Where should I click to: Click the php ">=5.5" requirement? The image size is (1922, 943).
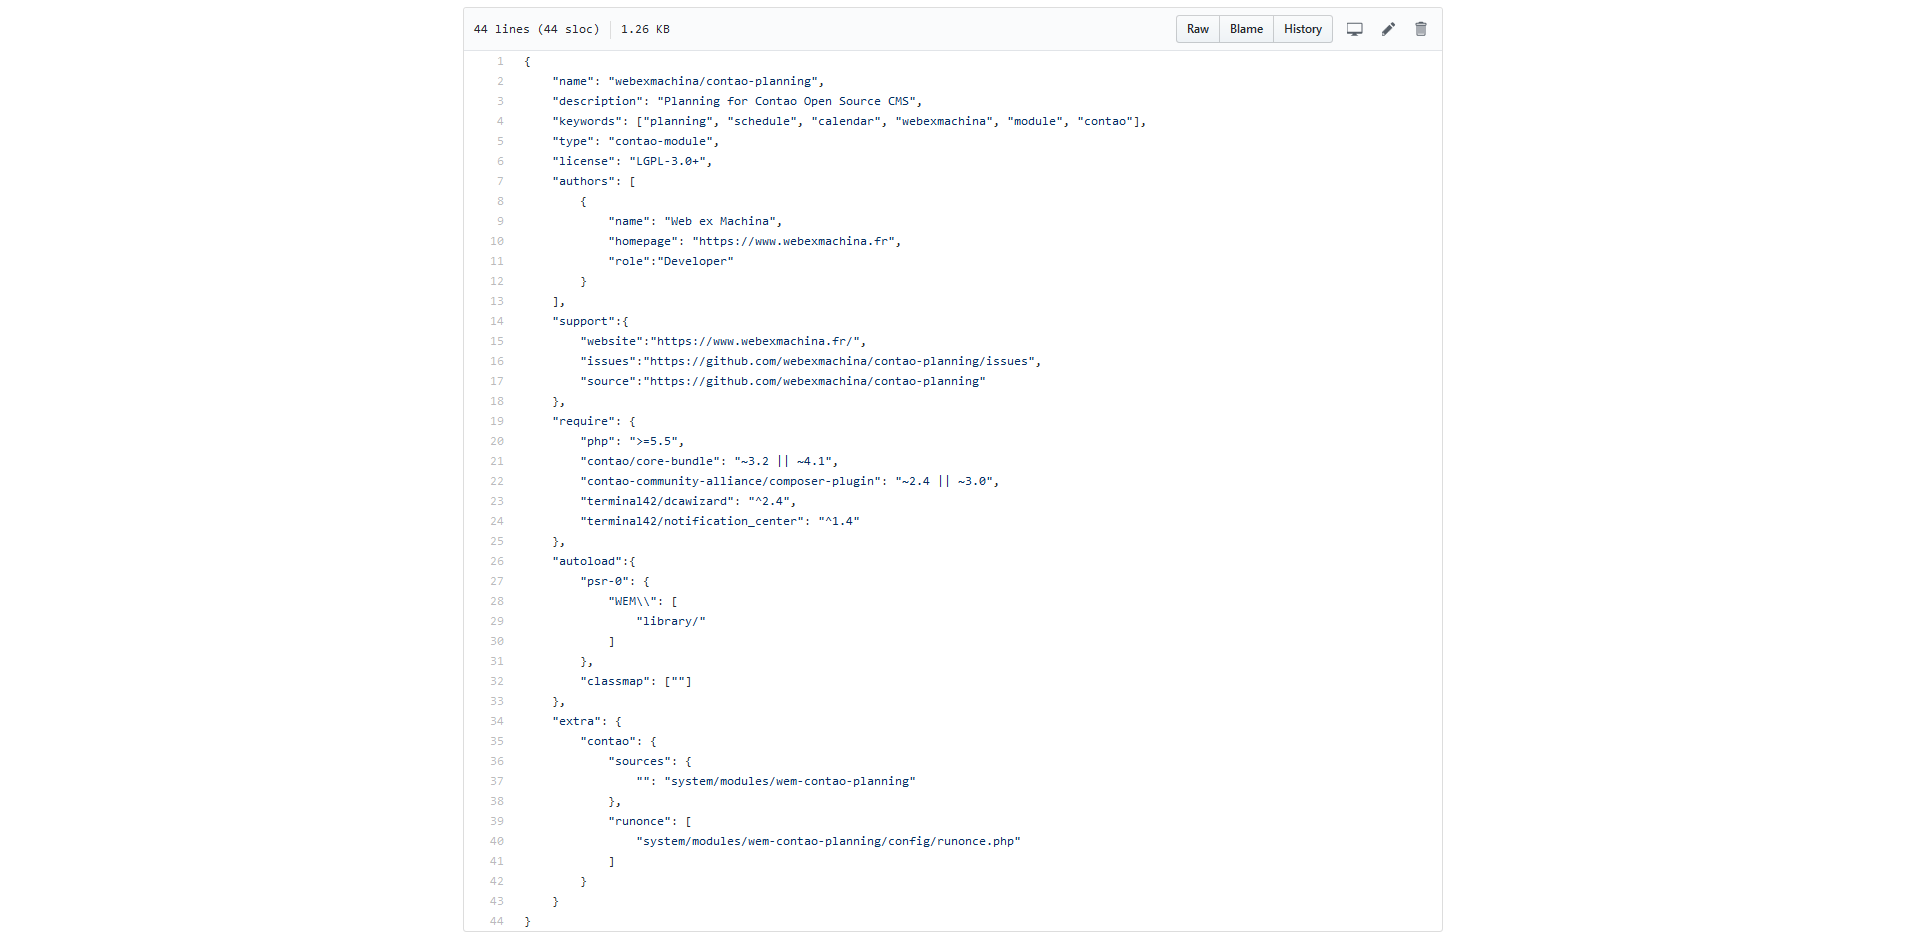click(653, 441)
